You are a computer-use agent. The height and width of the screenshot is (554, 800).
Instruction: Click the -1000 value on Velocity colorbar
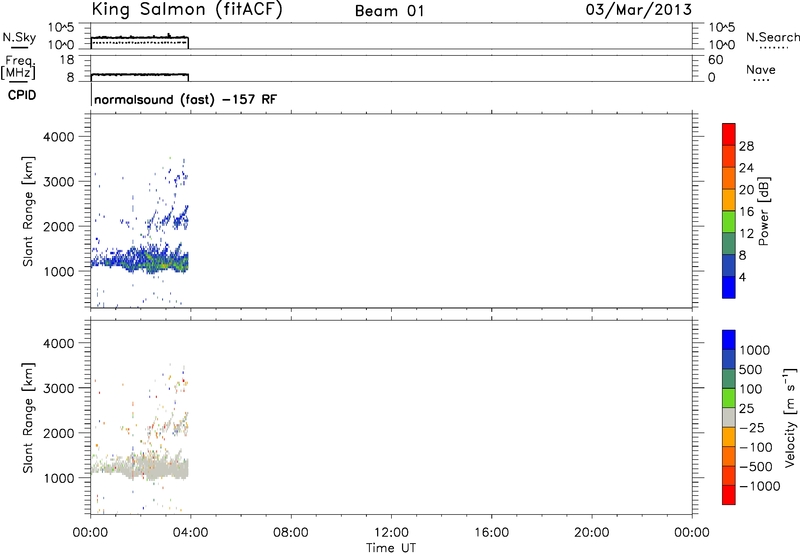(759, 486)
